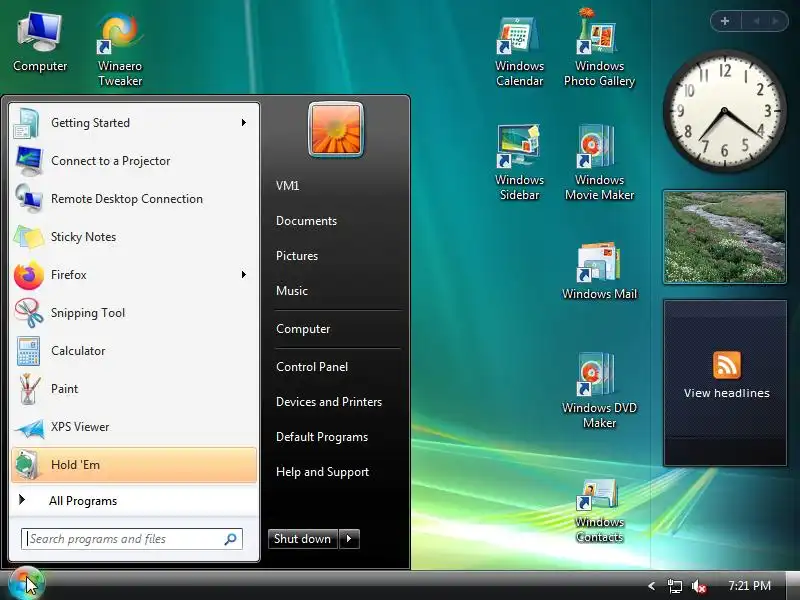Open Pictures from the Start menu
Viewport: 800px width, 600px height.
297,256
